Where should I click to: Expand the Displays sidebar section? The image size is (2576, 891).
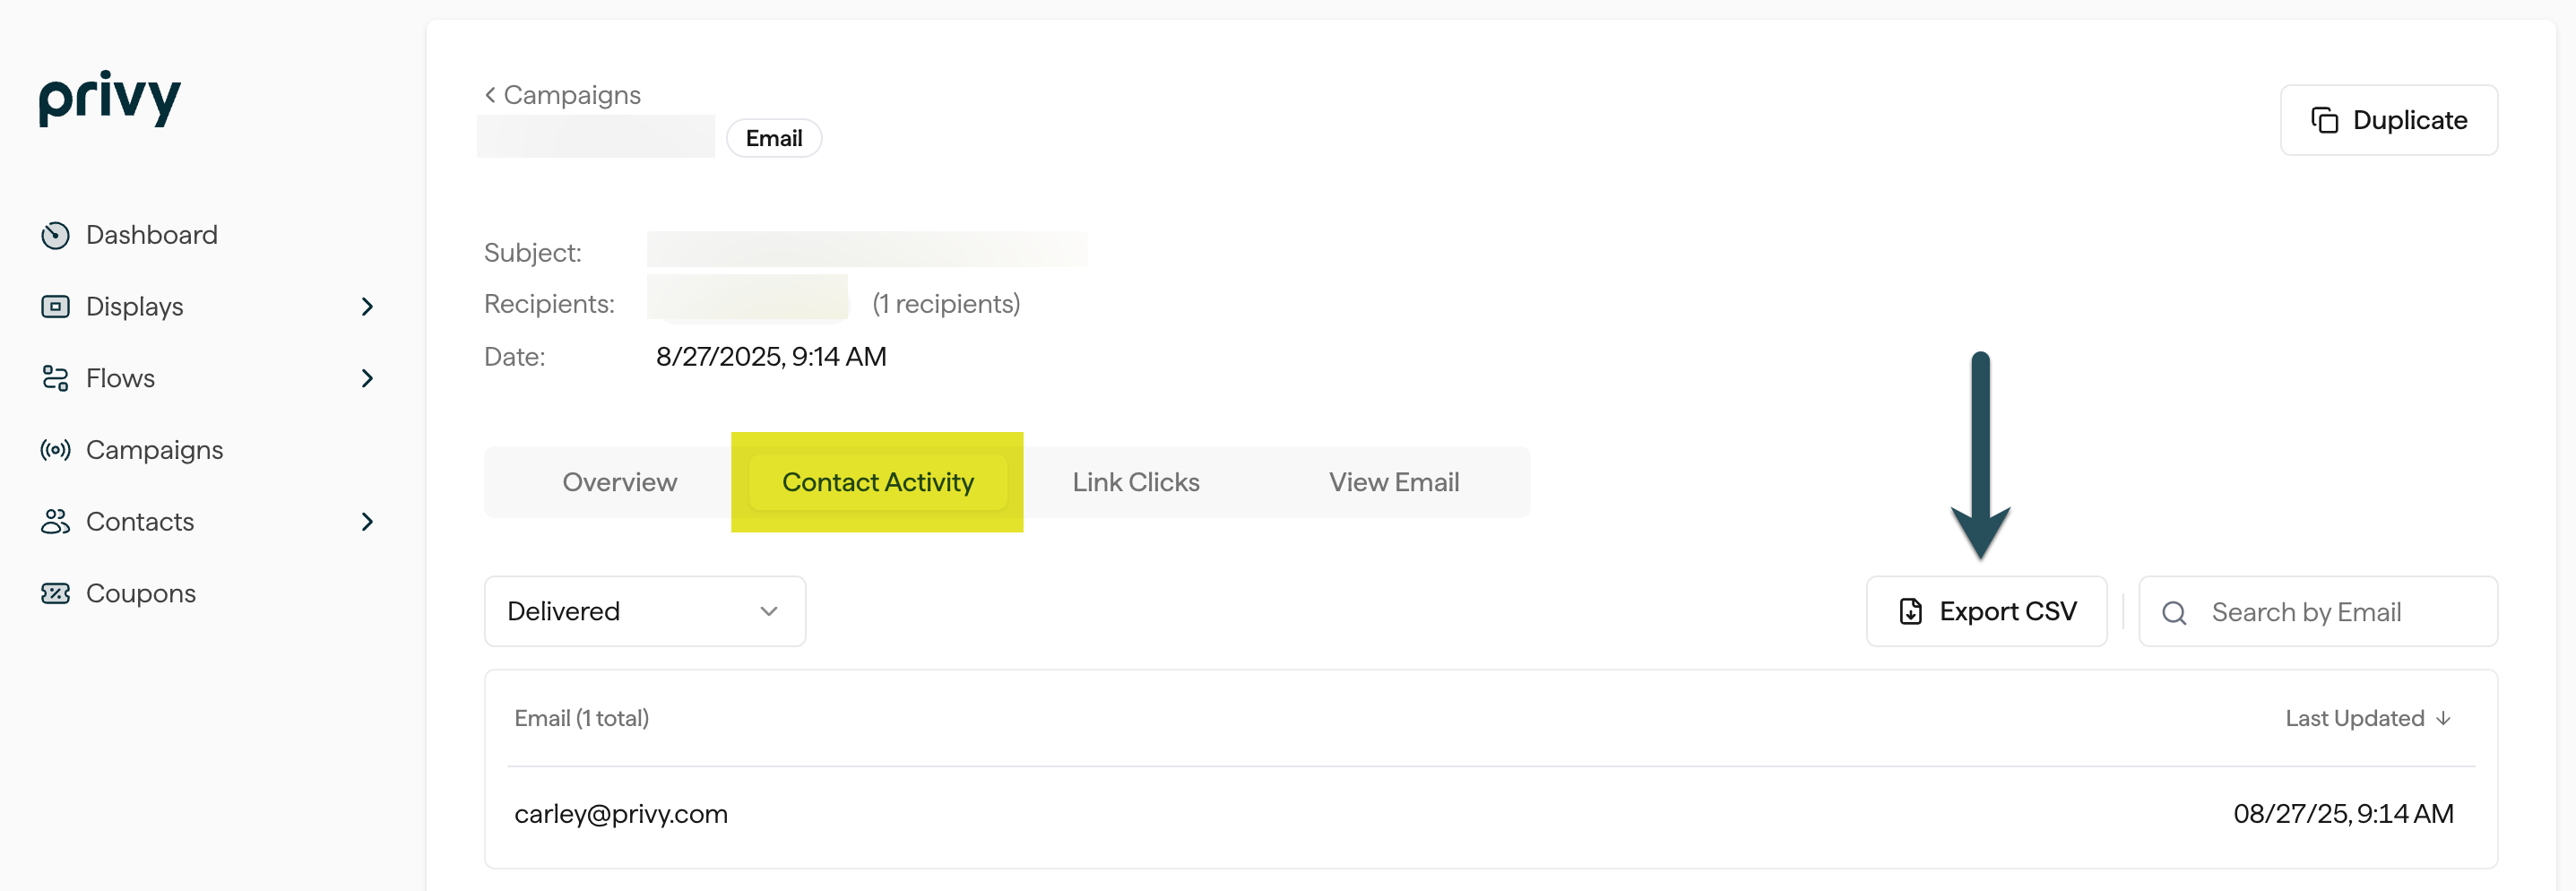point(367,306)
